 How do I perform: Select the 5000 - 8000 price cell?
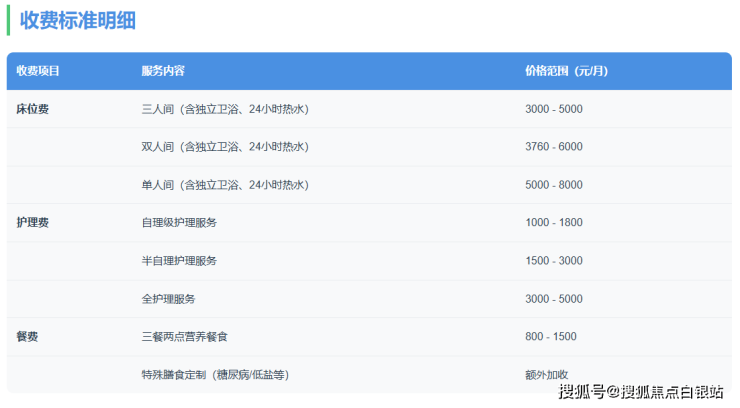click(x=553, y=185)
